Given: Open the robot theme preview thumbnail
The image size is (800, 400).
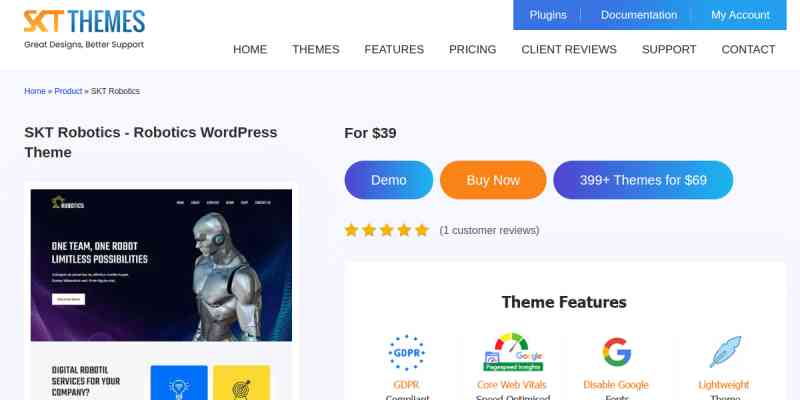Looking at the screenshot, I should (161, 265).
